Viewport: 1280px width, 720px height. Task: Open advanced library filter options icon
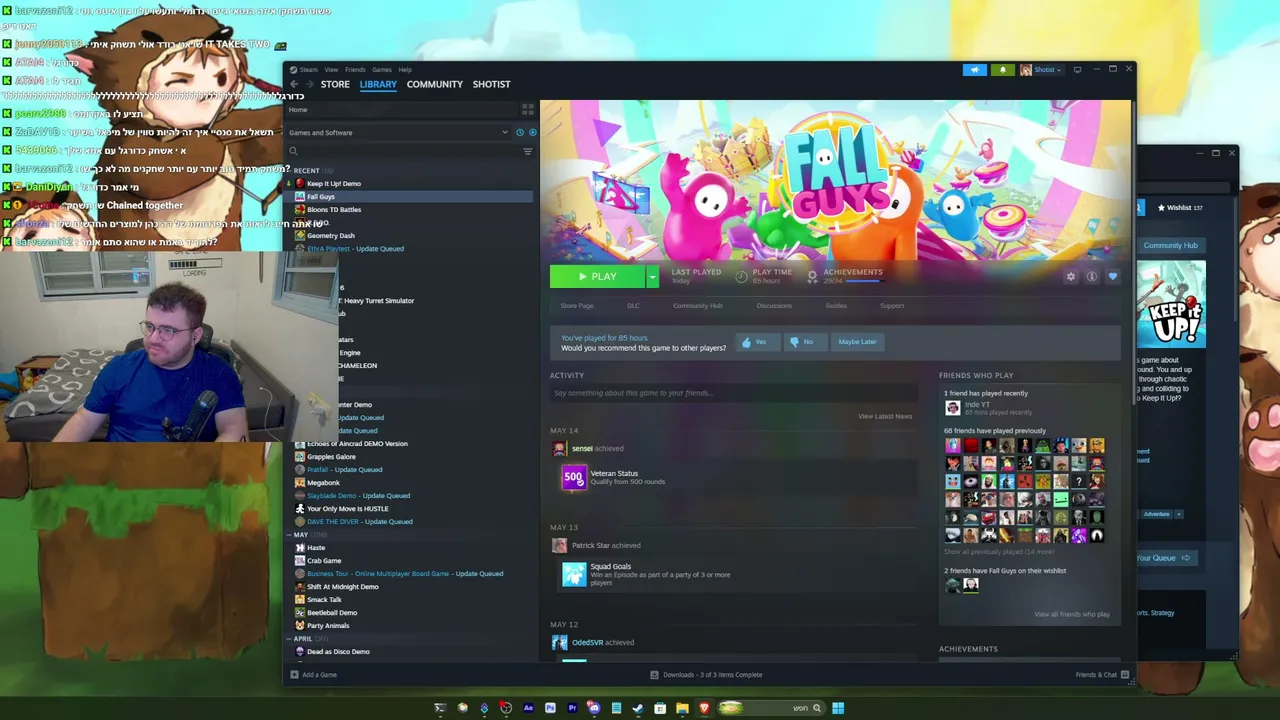(528, 151)
